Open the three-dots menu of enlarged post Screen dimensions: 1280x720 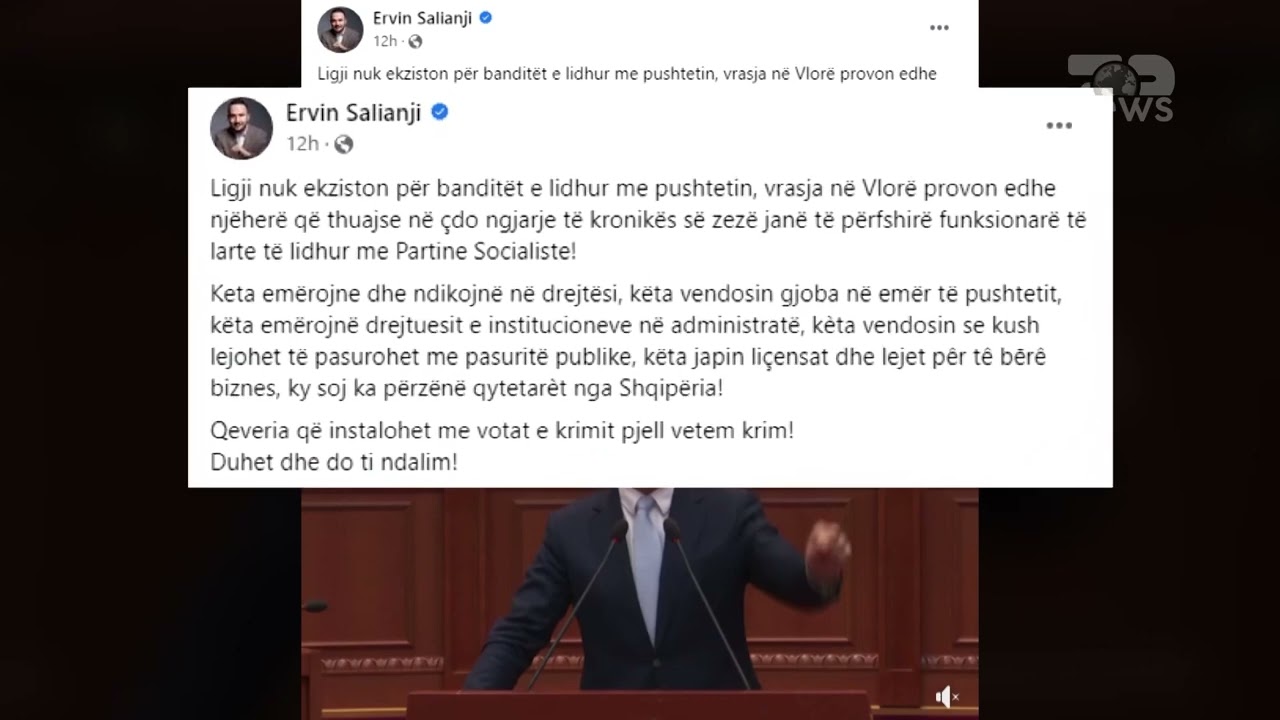1059,126
